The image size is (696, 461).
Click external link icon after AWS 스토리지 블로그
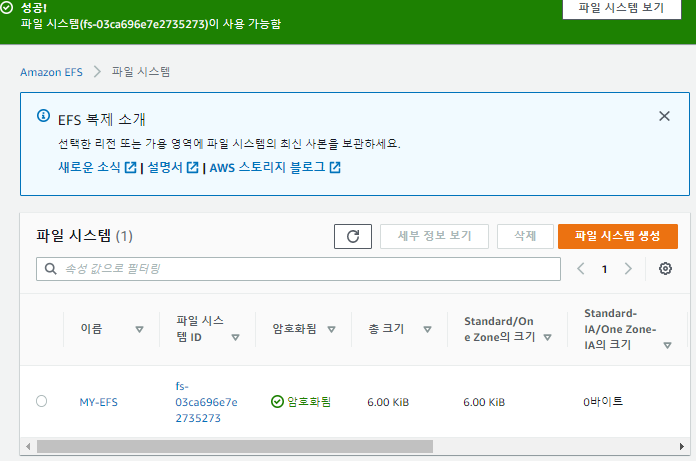click(x=335, y=167)
